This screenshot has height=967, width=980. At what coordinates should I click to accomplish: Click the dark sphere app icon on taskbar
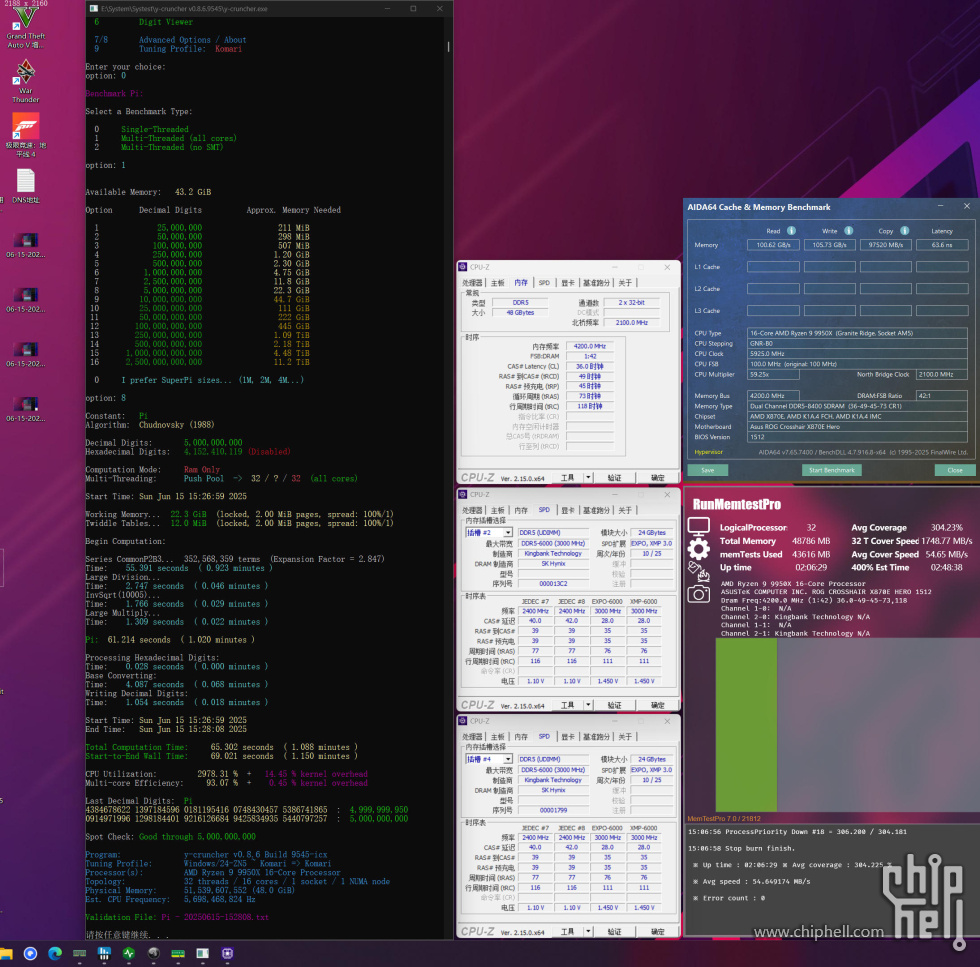coord(154,953)
